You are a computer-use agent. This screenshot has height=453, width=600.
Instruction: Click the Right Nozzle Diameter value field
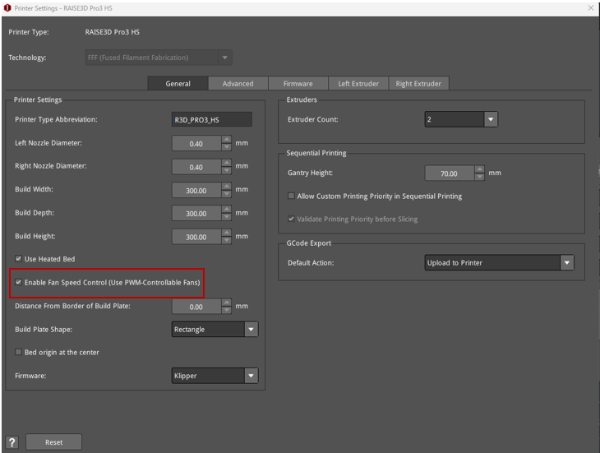tap(196, 167)
